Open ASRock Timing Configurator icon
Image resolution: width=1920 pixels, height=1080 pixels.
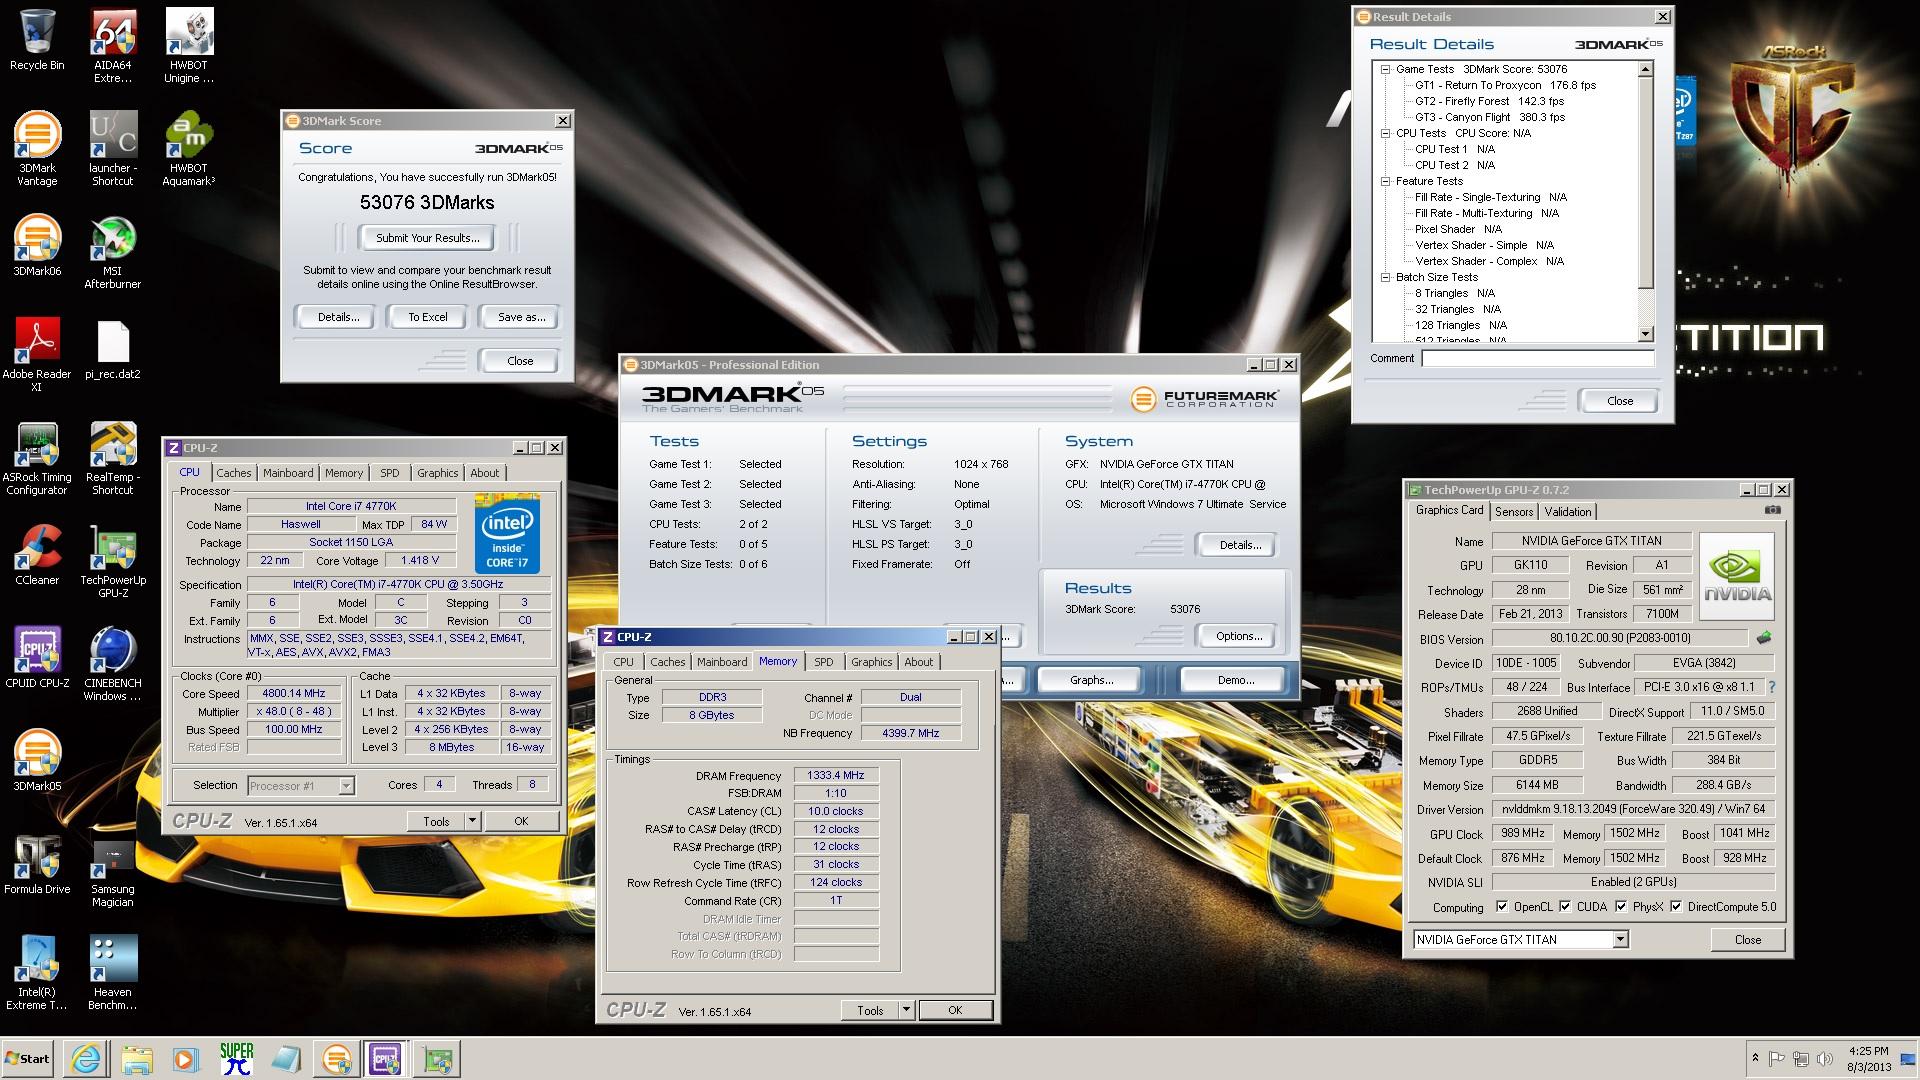37,458
